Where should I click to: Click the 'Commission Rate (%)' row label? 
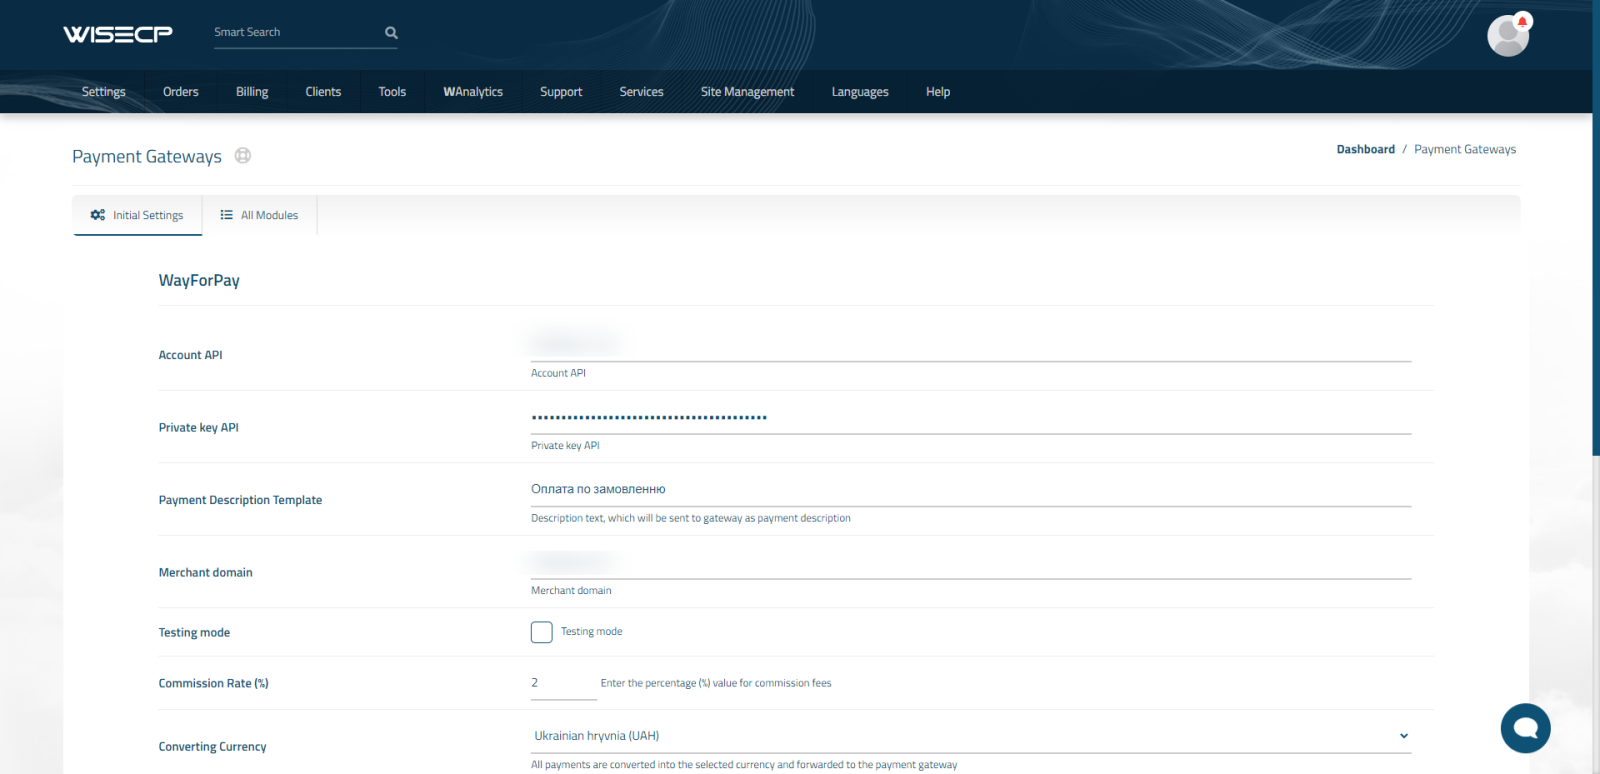pos(214,684)
